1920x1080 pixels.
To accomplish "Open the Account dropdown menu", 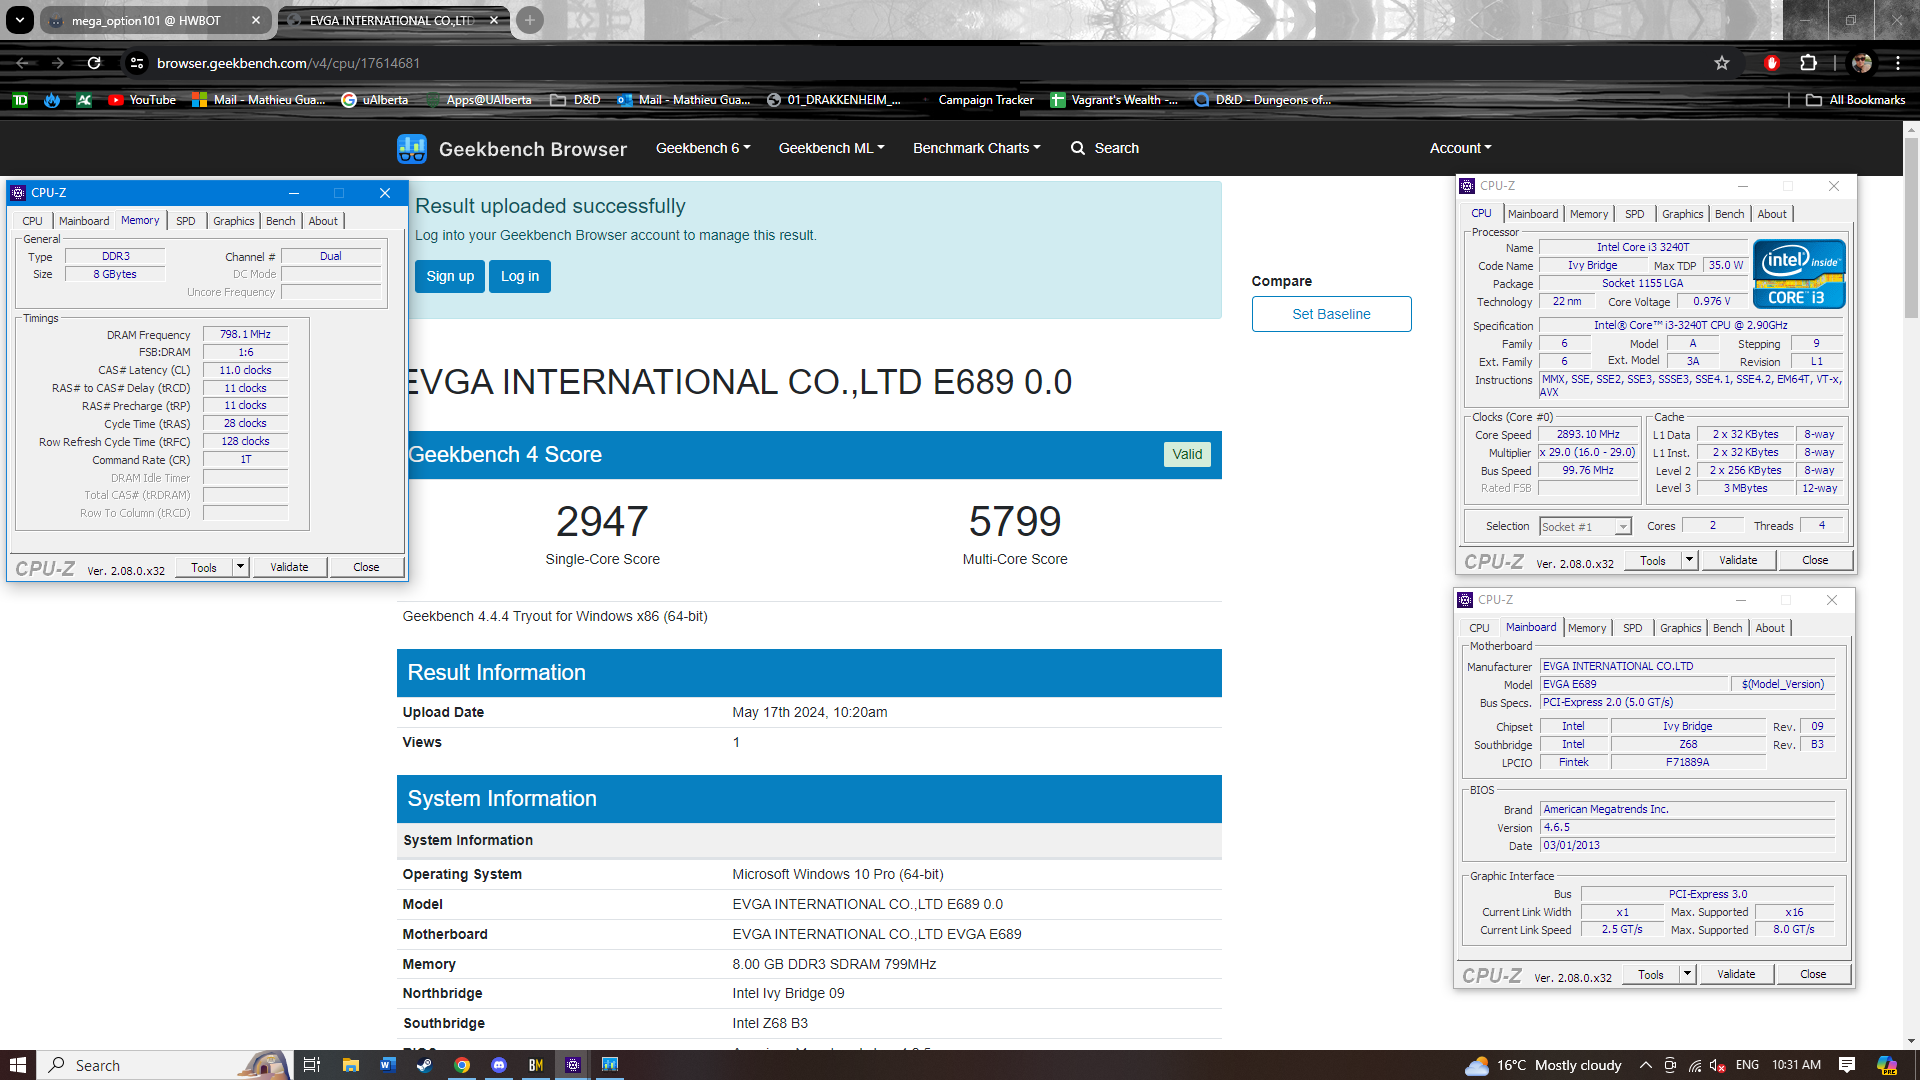I will (x=1460, y=148).
